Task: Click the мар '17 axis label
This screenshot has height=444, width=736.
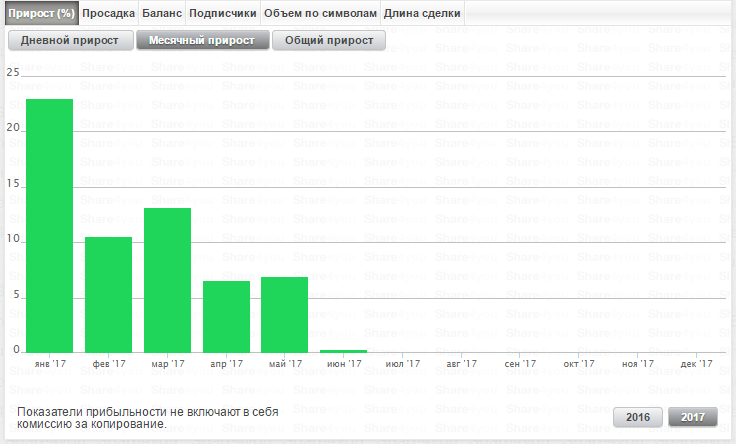Action: 168,364
